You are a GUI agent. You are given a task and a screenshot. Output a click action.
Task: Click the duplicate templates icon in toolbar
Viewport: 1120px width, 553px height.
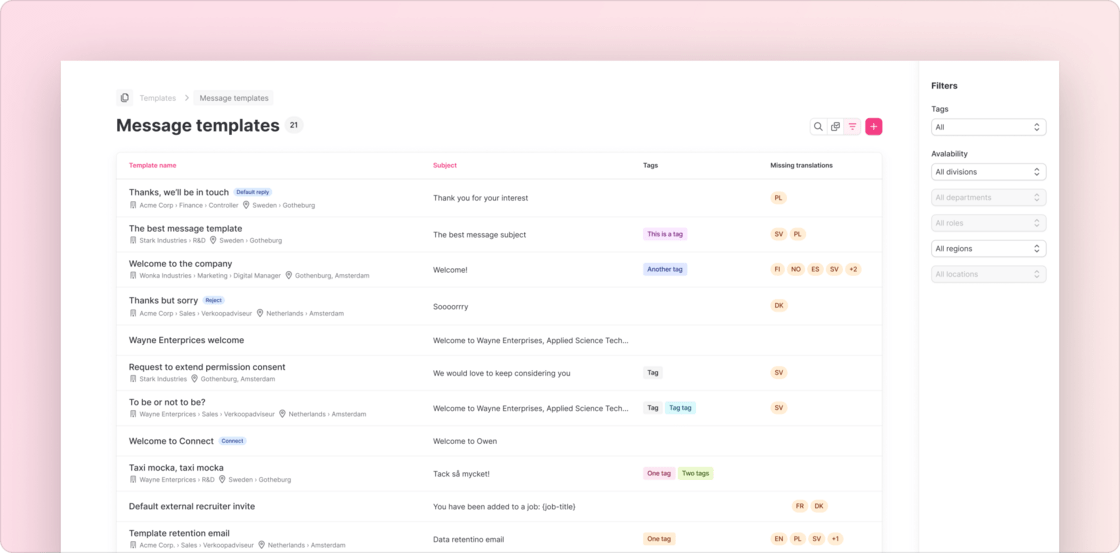pyautogui.click(x=836, y=127)
